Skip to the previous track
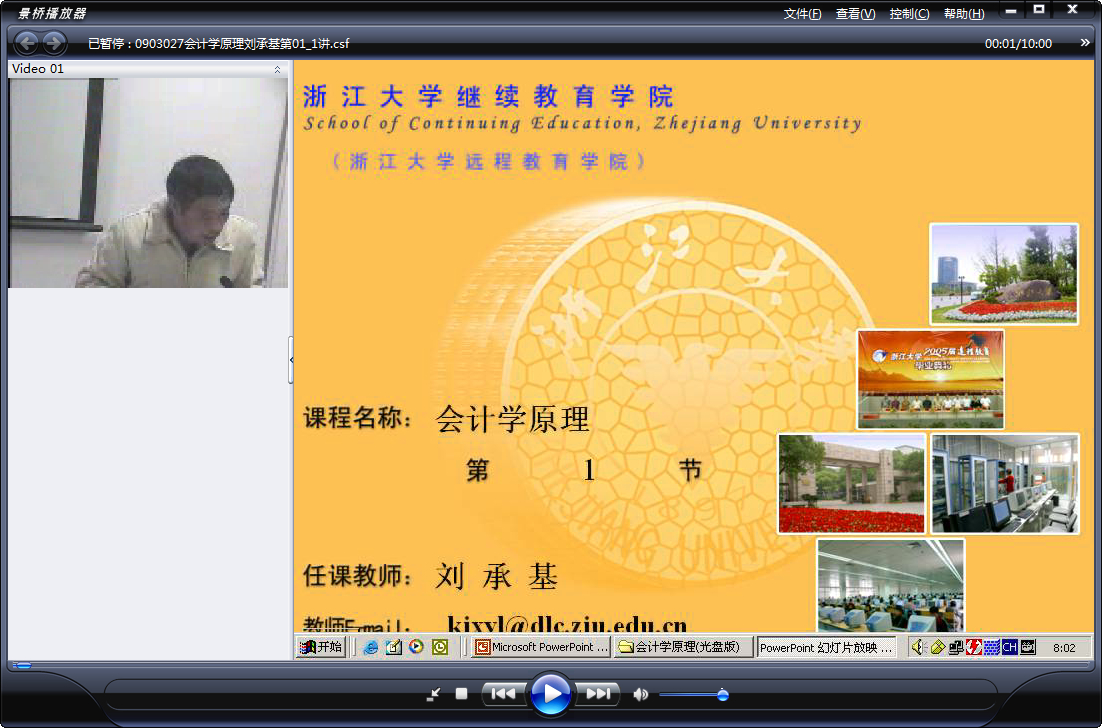This screenshot has height=728, width=1102. click(503, 694)
